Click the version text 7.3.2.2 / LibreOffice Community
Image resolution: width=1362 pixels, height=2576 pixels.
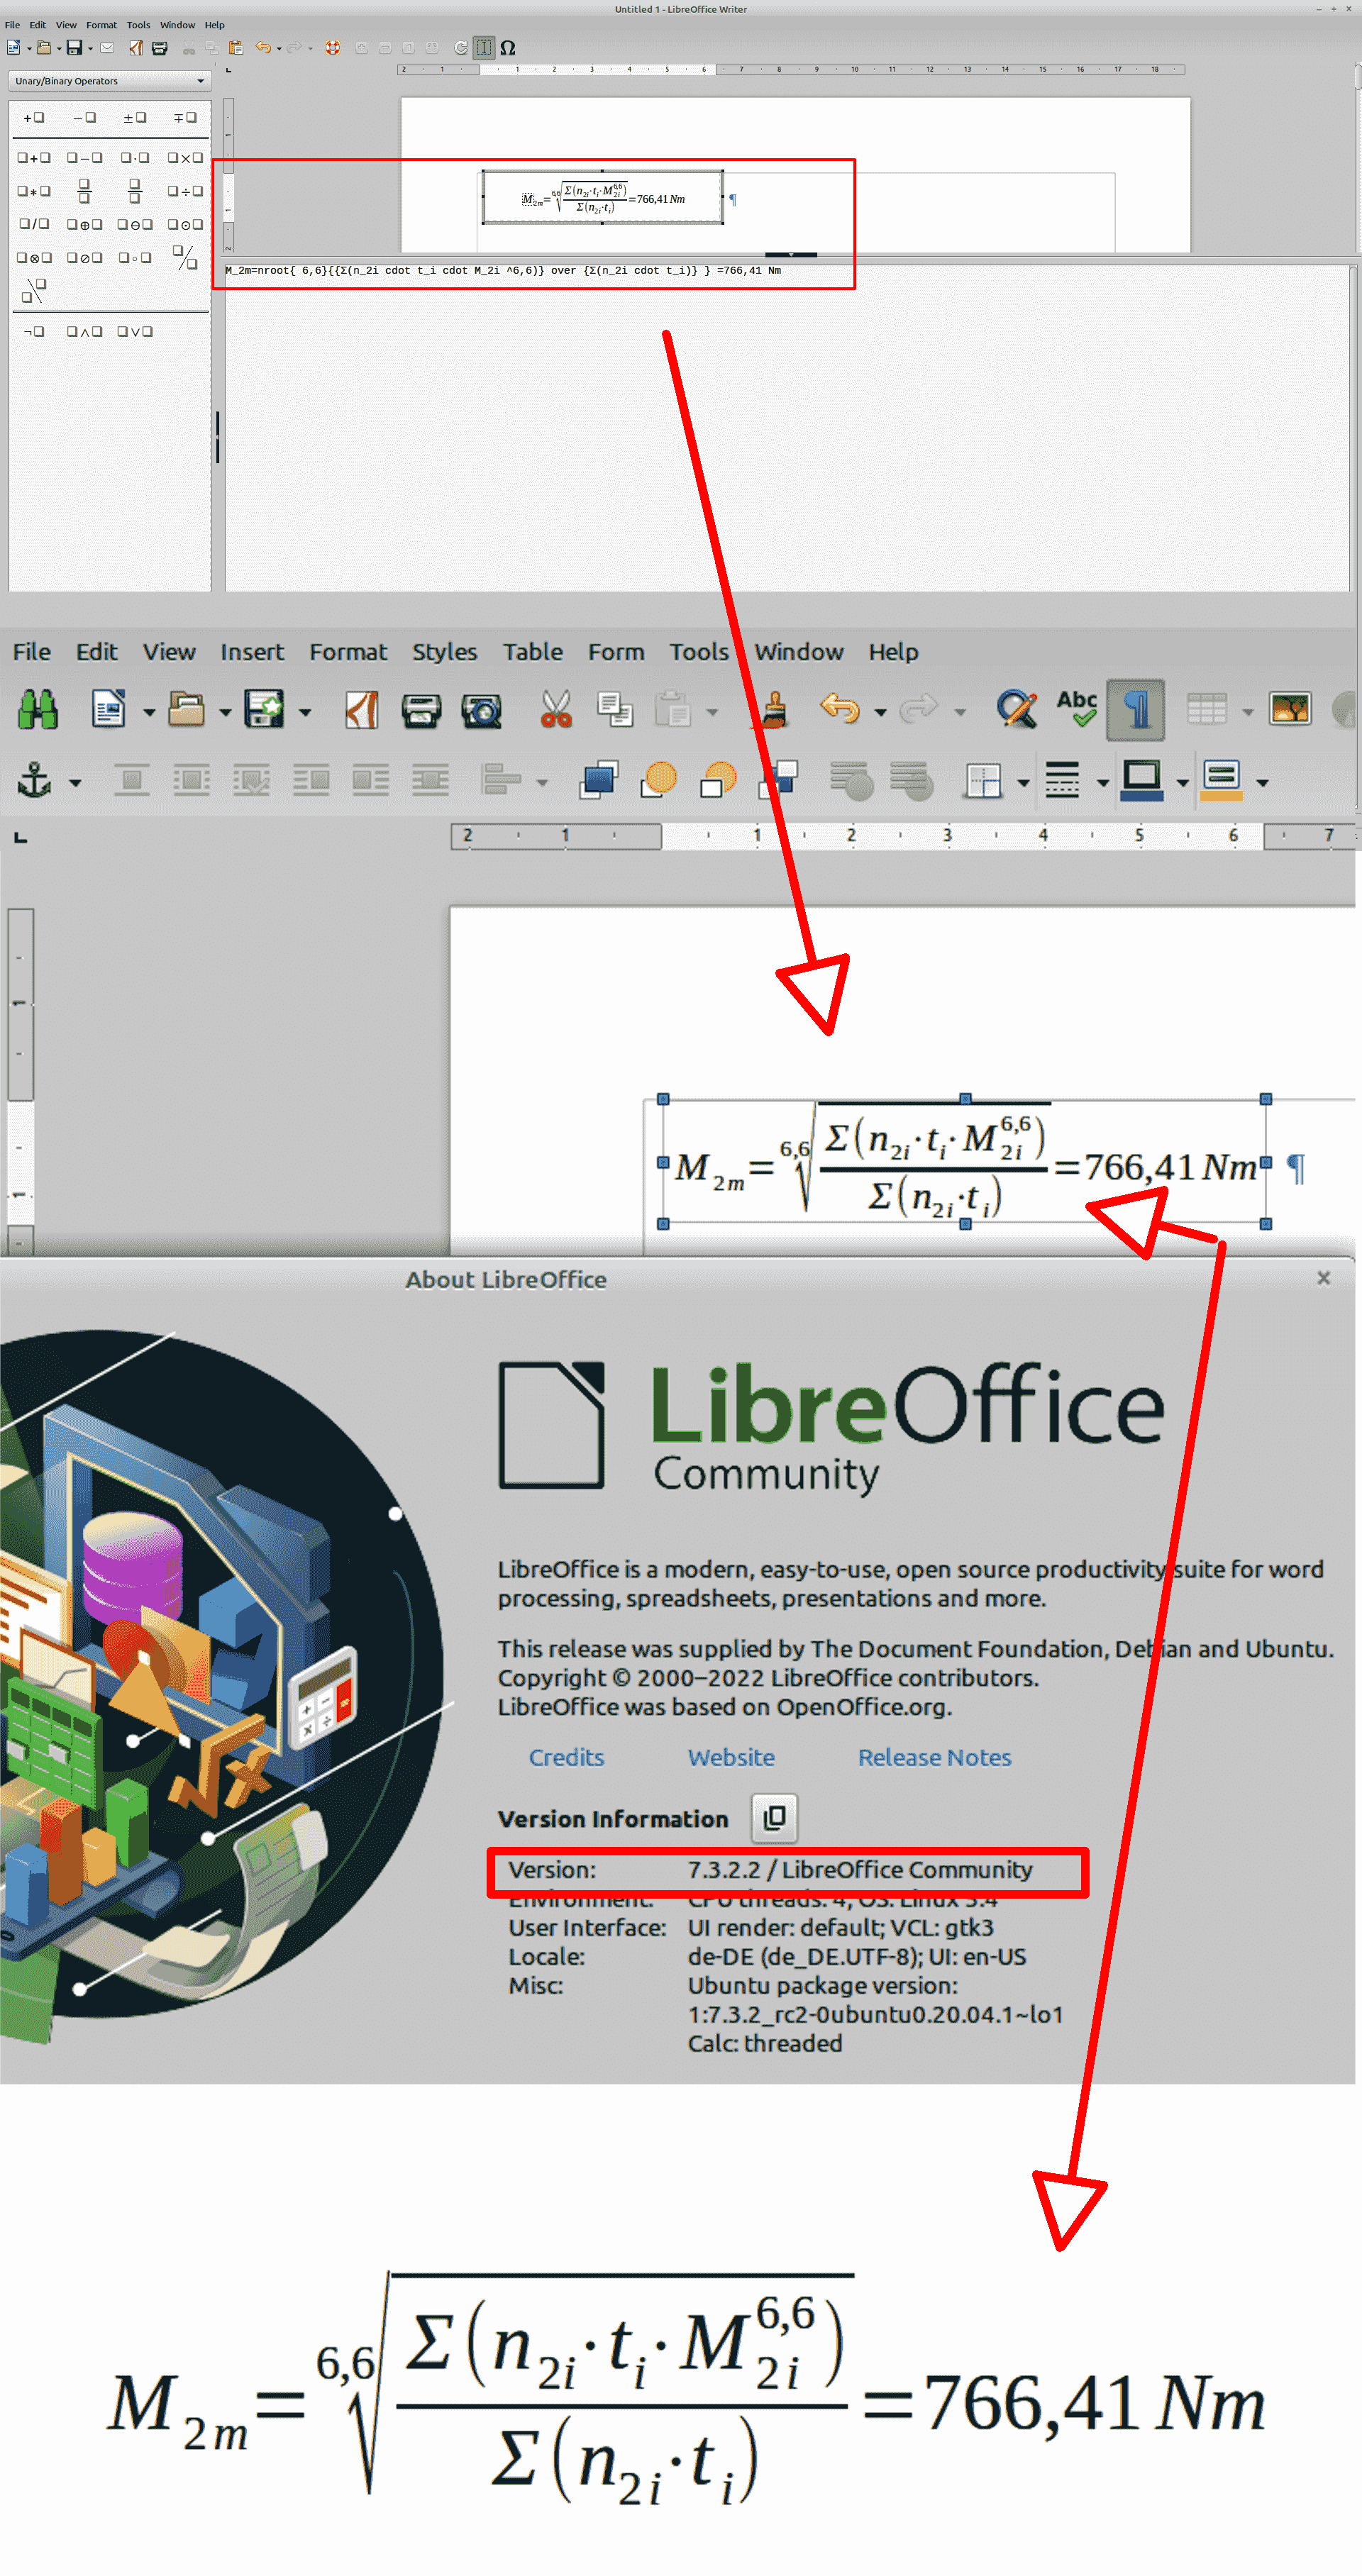[860, 1870]
